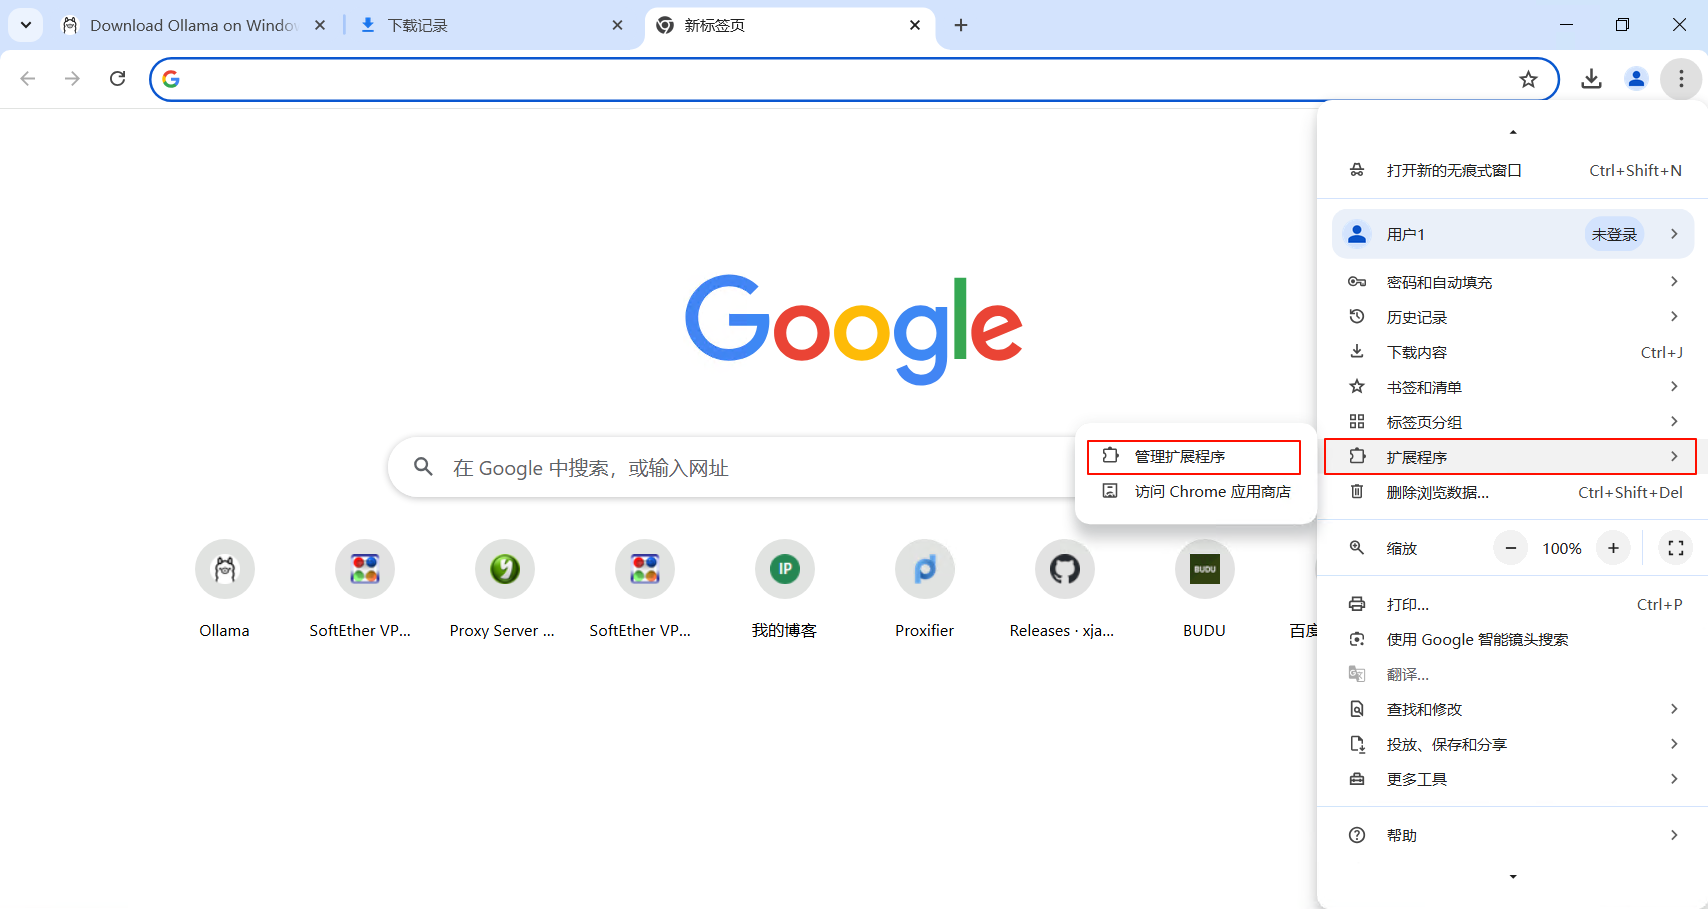Decrease zoom with the minus button
This screenshot has width=1708, height=909.
click(x=1510, y=548)
